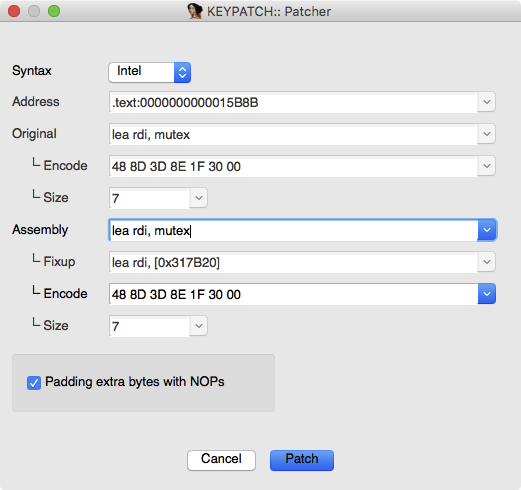Expand the Fixup dropdown arrow
The width and height of the screenshot is (521, 490).
coord(486,262)
